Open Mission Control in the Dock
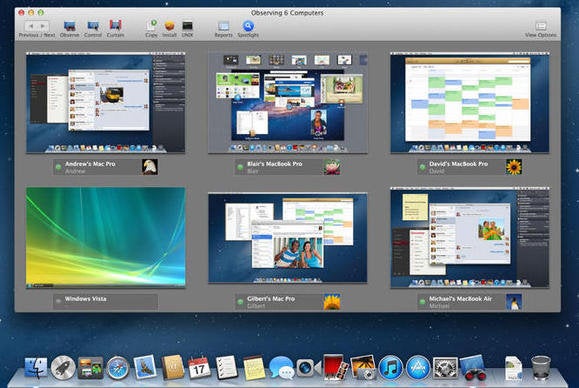This screenshot has width=579, height=388. tap(90, 368)
